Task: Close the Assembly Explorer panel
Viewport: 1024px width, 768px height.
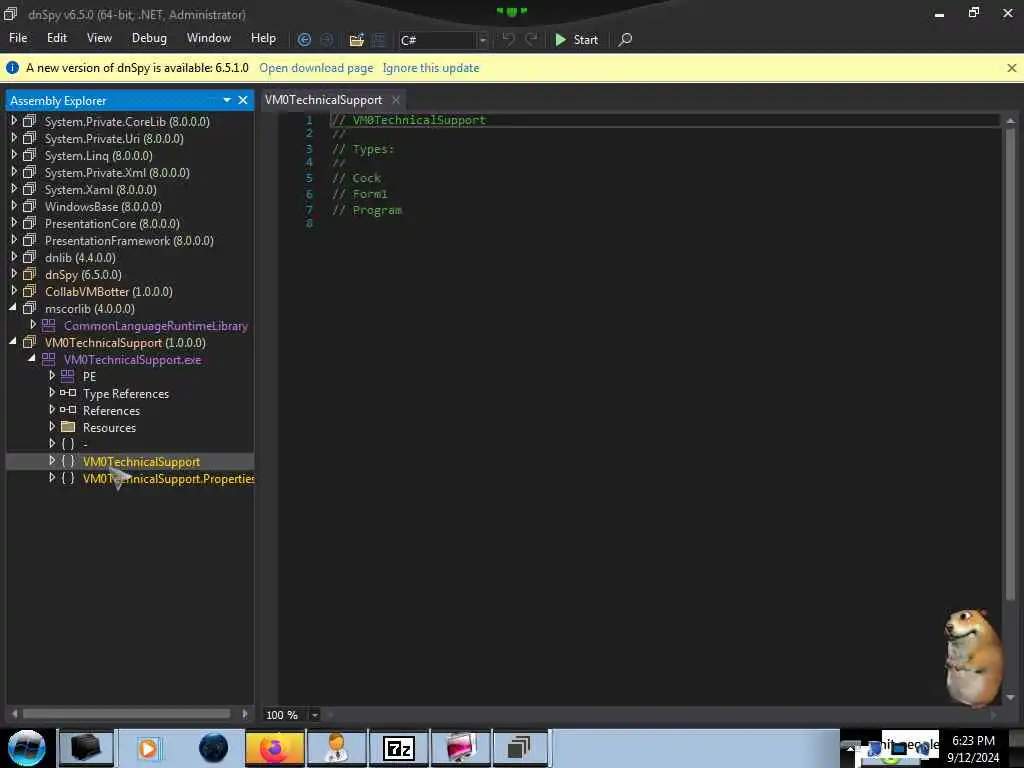Action: [243, 100]
